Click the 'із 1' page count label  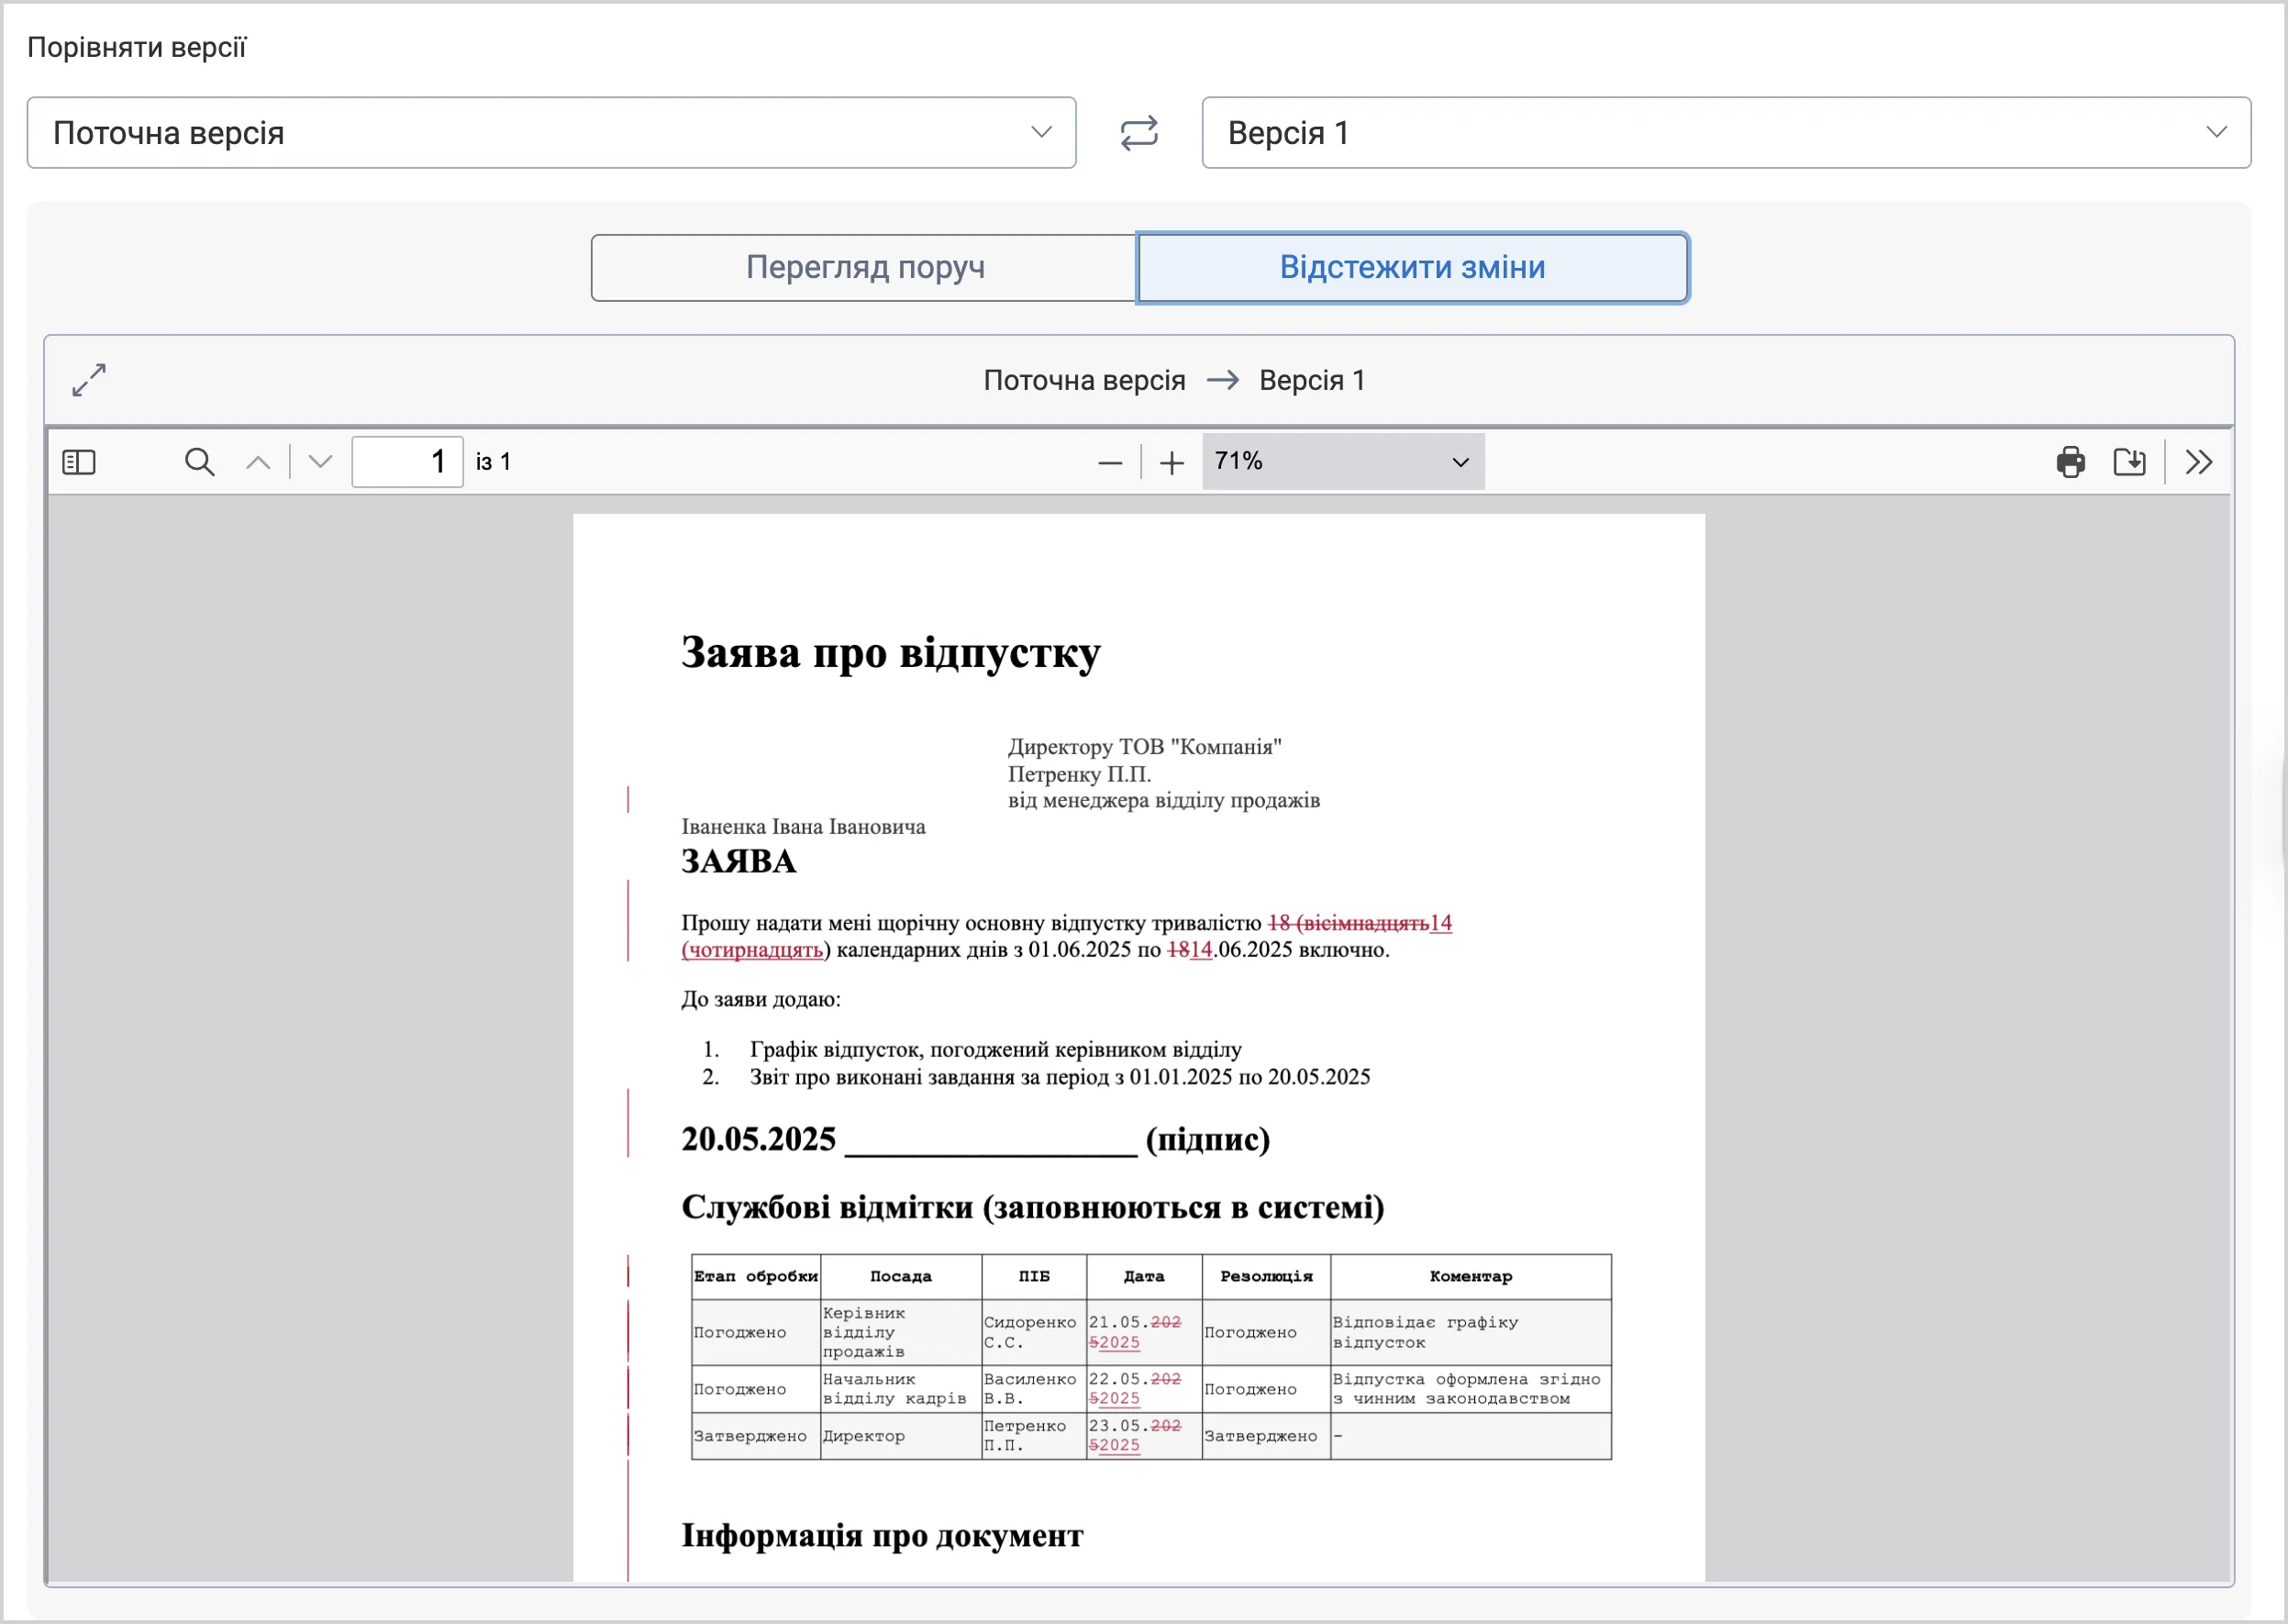pyautogui.click(x=493, y=462)
